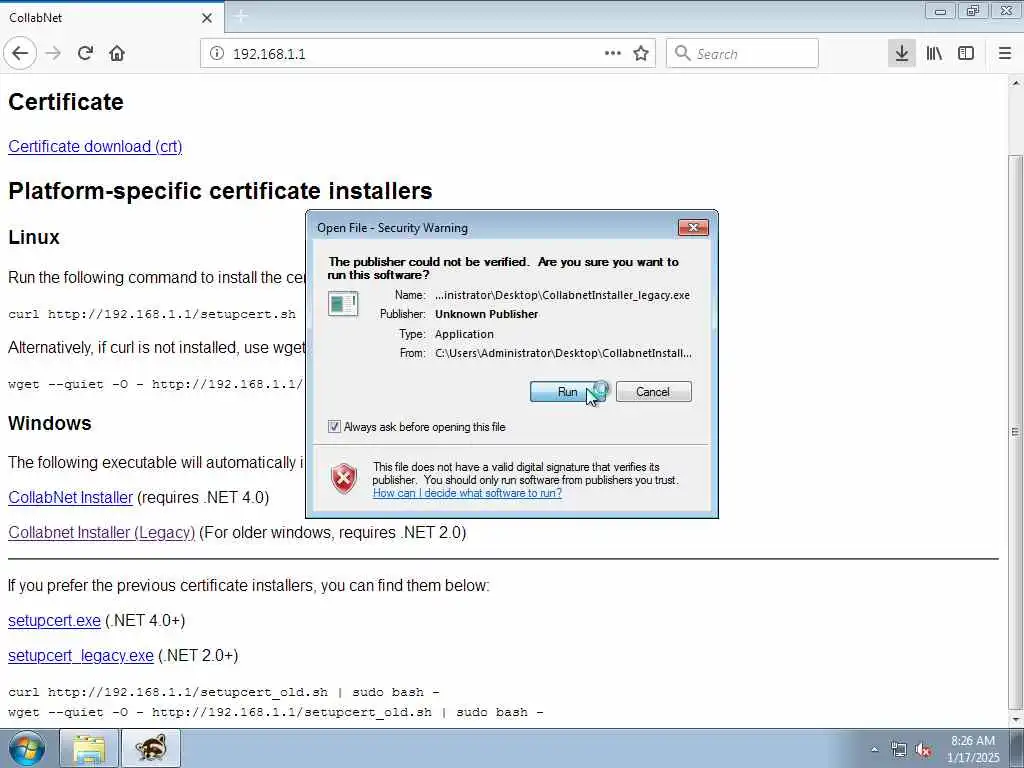Download the CollabNet Installer link
Image resolution: width=1024 pixels, height=768 pixels.
point(71,498)
